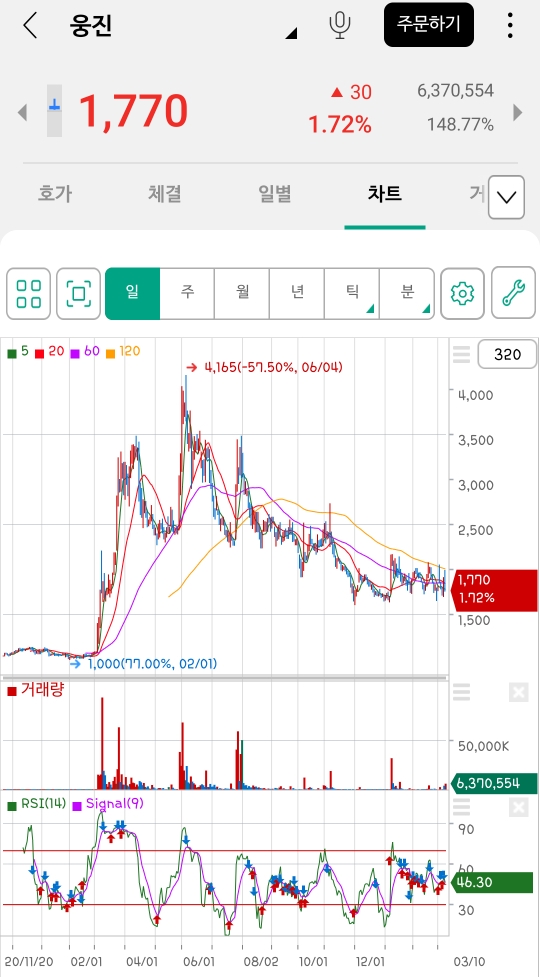Screen dimensions: 540x977
Task: Open the 주문하기 order button
Action: coord(429,25)
